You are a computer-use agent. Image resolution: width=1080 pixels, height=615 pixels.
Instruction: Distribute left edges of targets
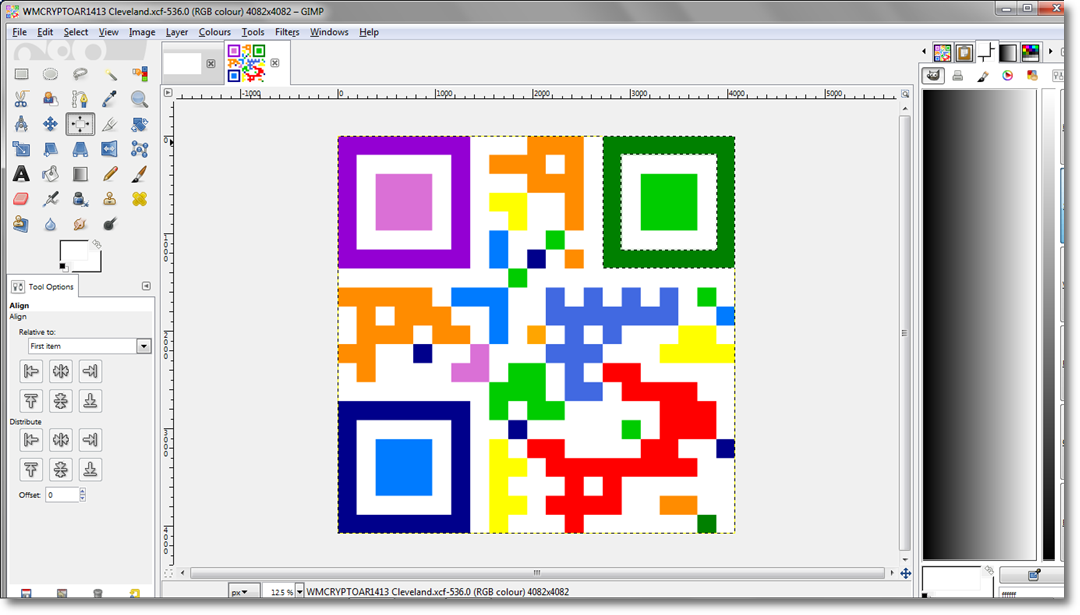click(x=31, y=439)
